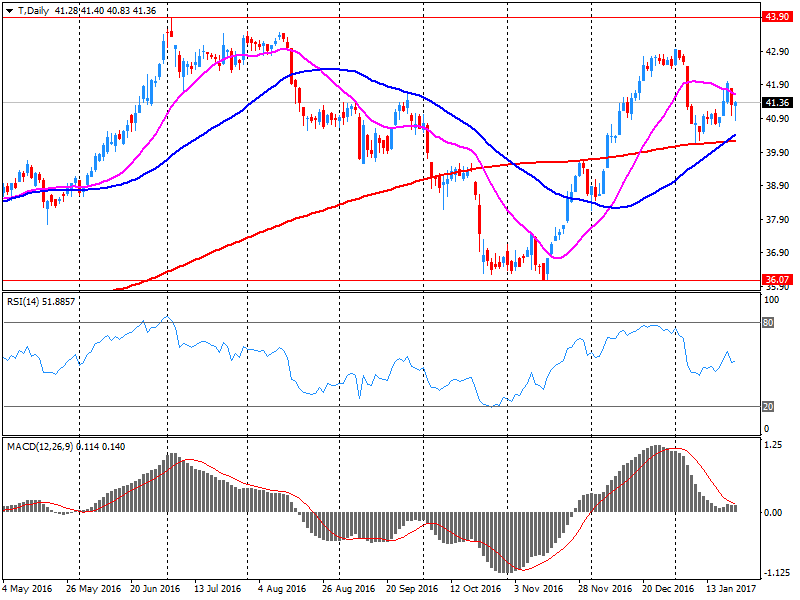This screenshot has height=600, width=800.
Task: Click the MACD scale value 0.00
Action: coord(773,513)
